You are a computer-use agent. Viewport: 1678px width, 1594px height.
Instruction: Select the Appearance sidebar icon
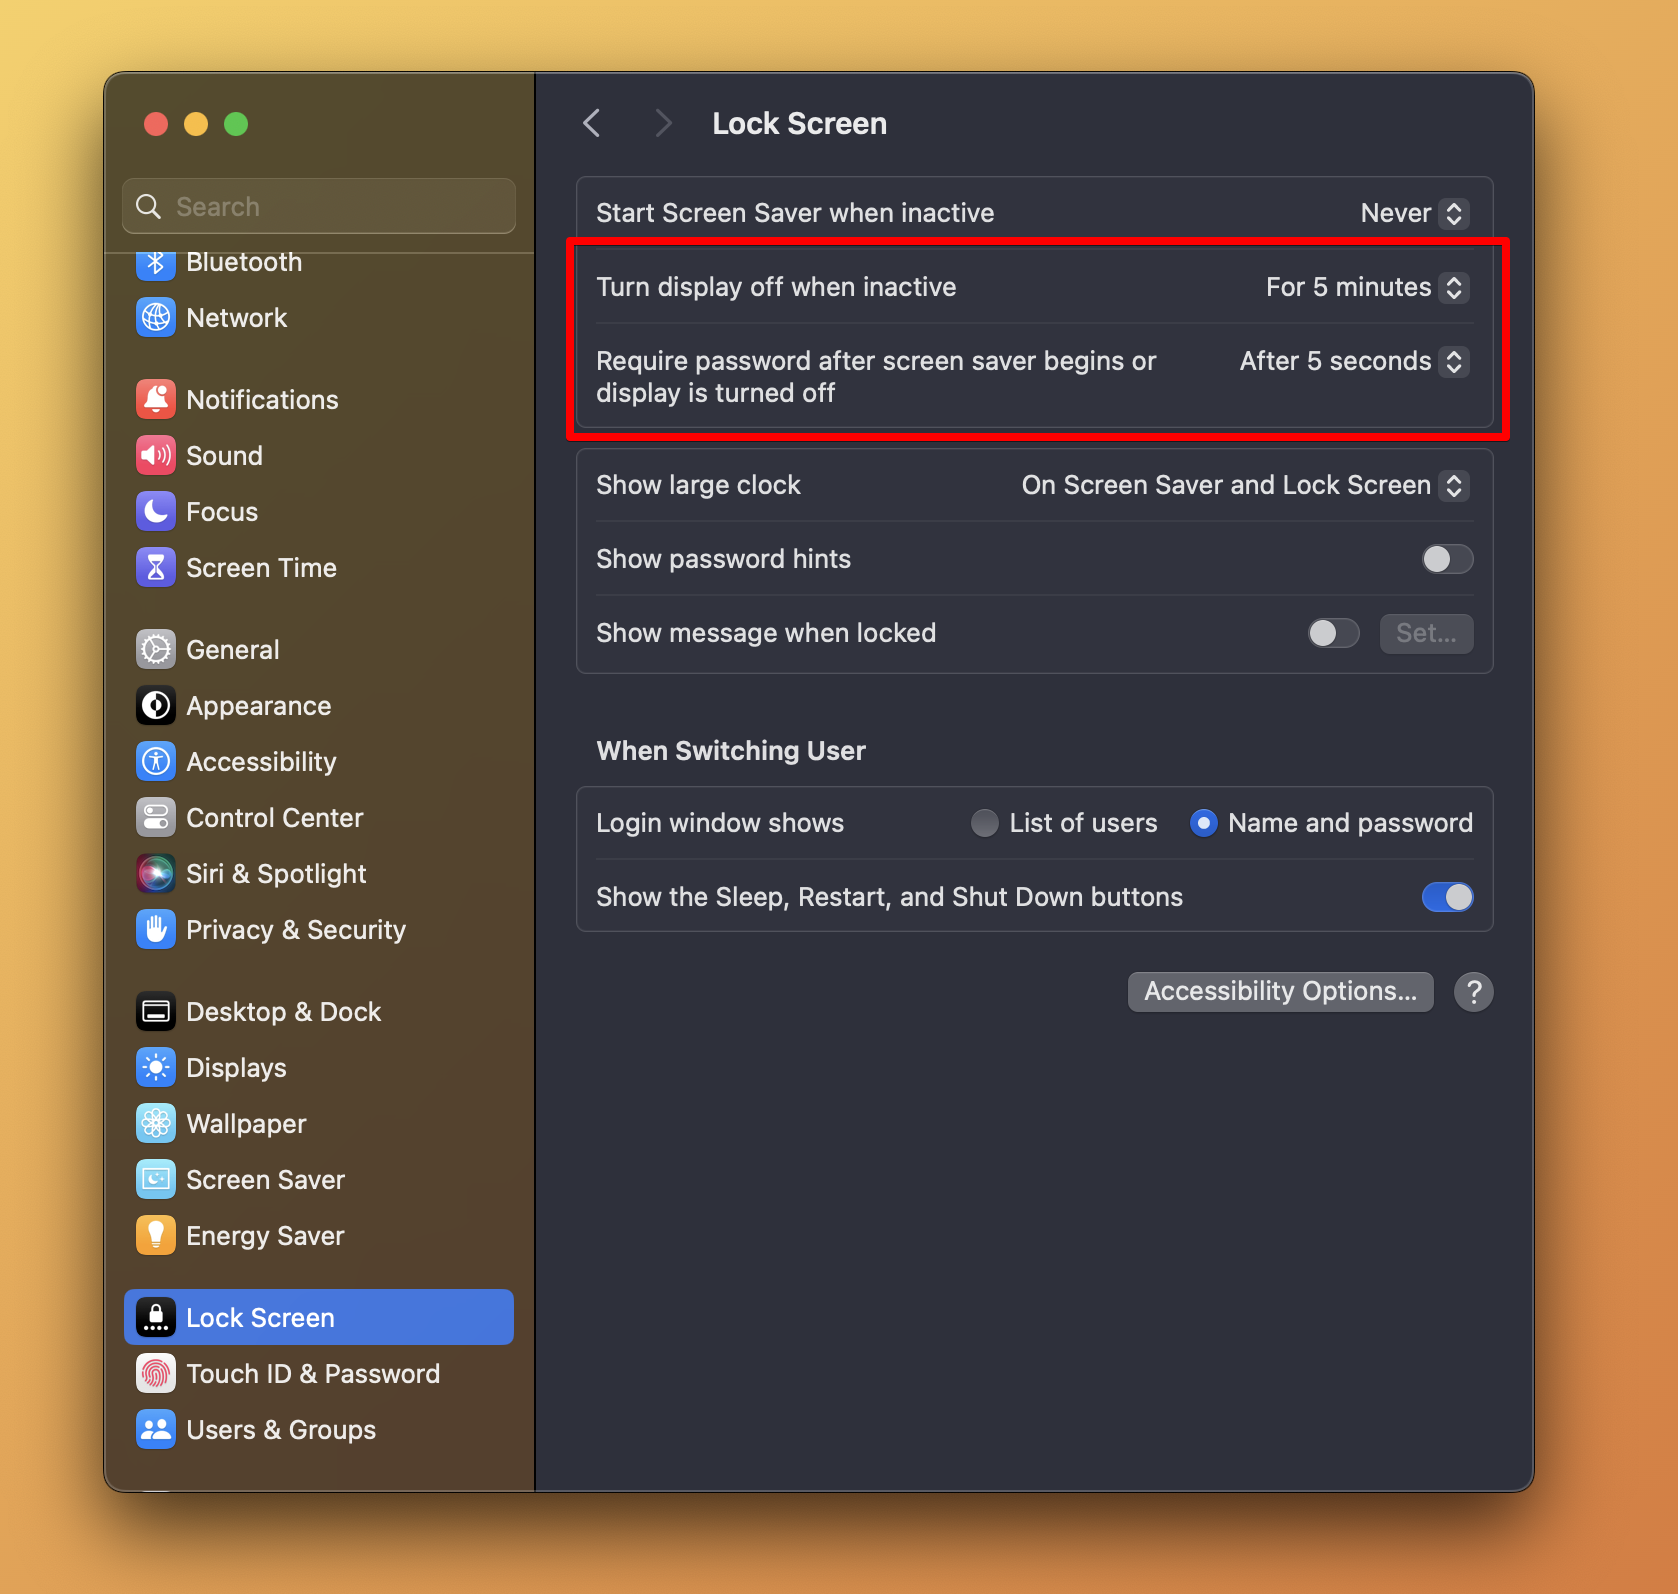tap(156, 705)
